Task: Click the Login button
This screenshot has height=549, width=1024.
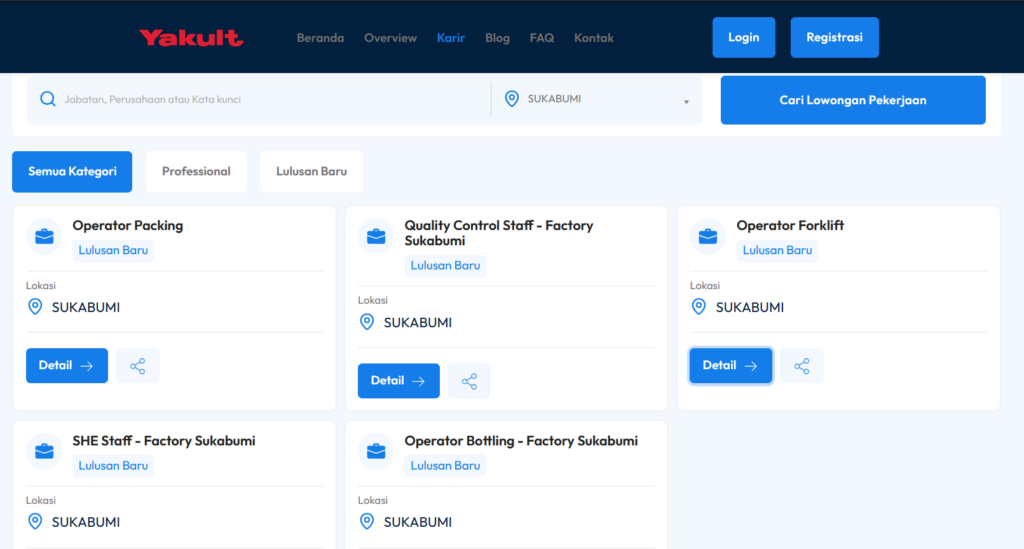Action: (x=744, y=37)
